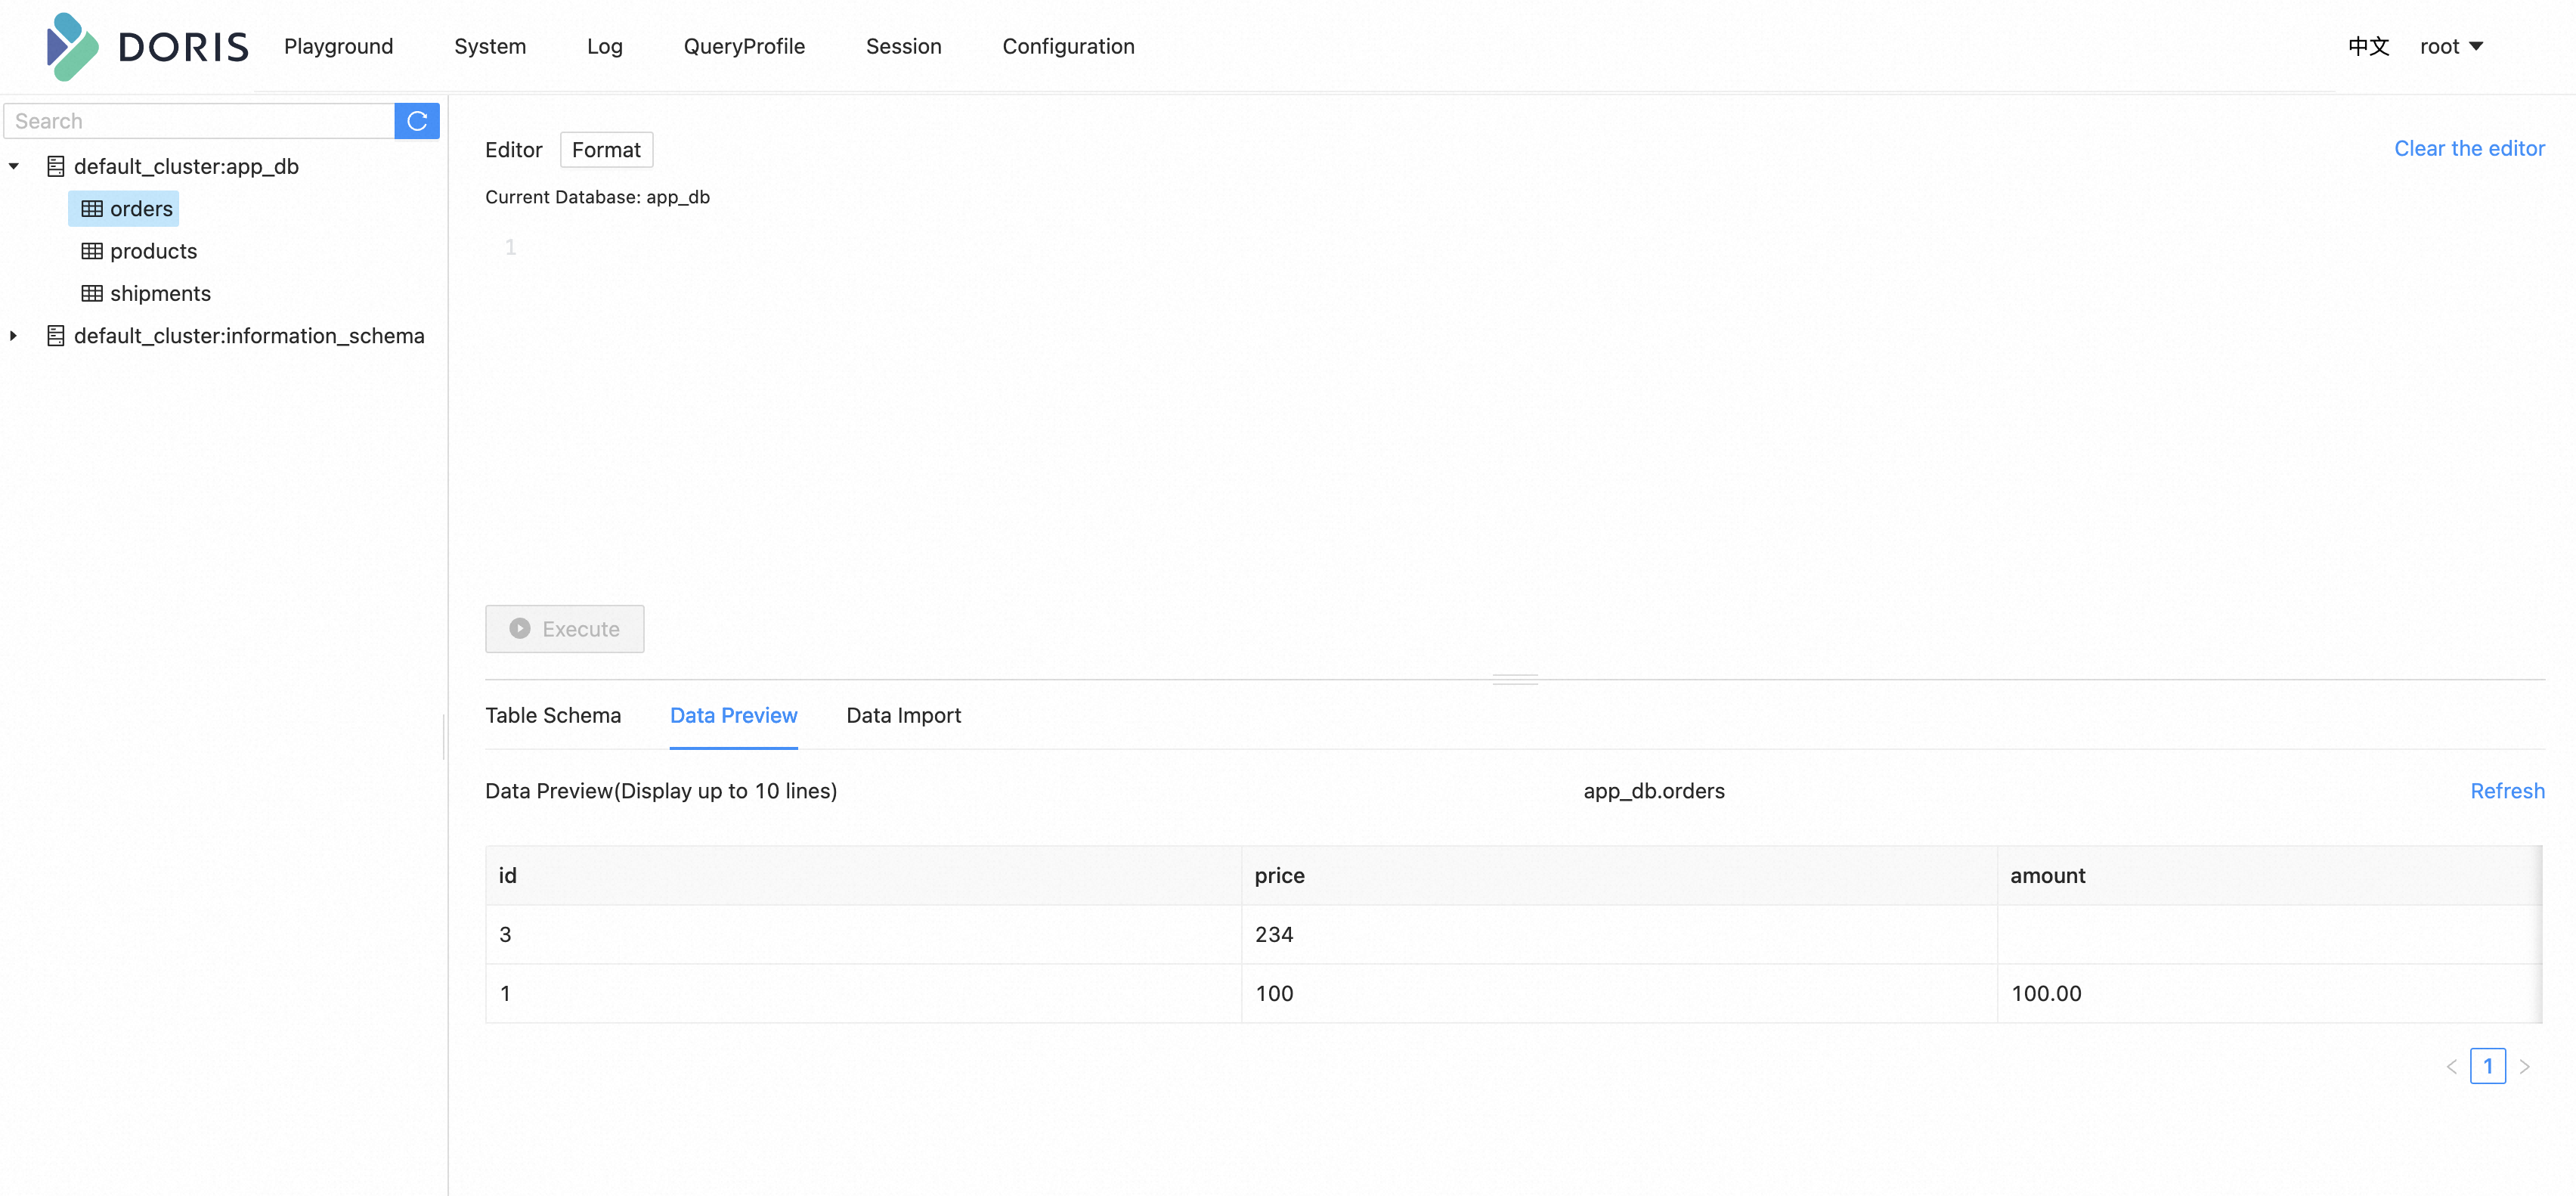
Task: Open the Configuration menu
Action: pos(1068,46)
